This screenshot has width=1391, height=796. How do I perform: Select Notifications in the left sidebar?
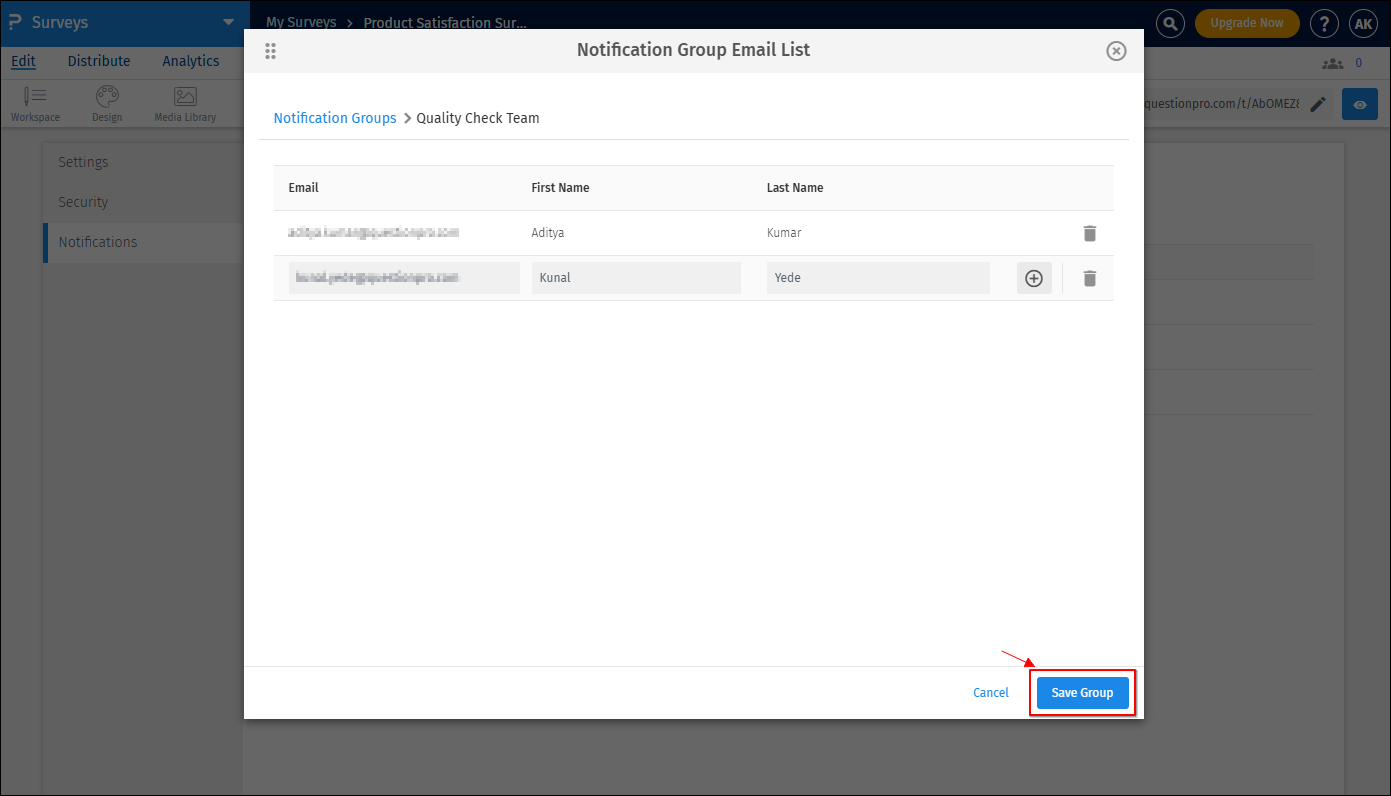click(x=98, y=242)
